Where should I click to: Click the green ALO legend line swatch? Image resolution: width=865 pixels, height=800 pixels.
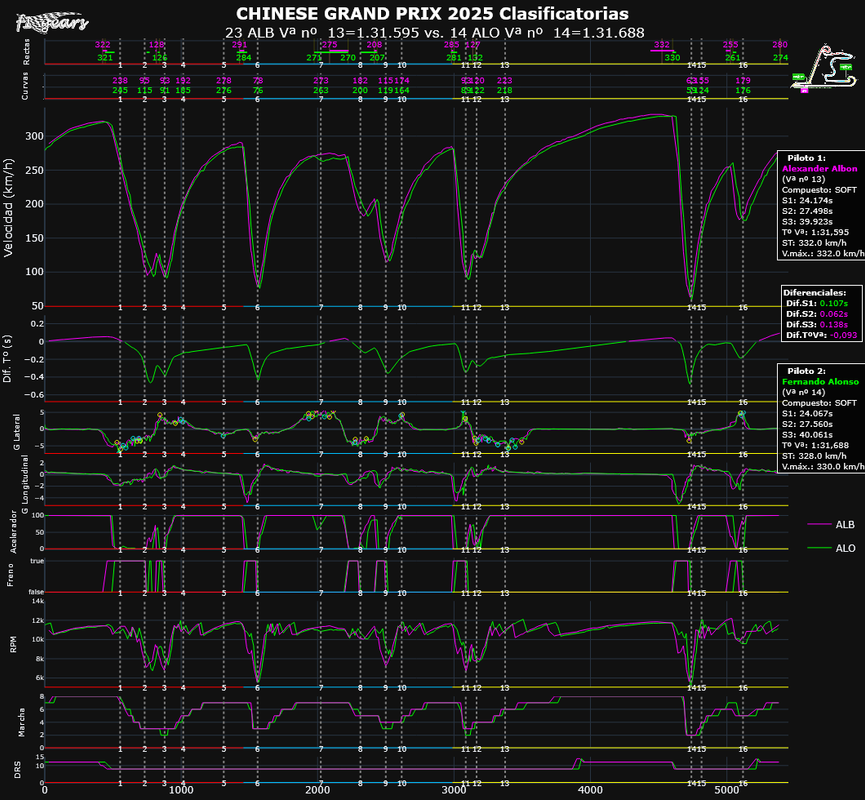819,548
